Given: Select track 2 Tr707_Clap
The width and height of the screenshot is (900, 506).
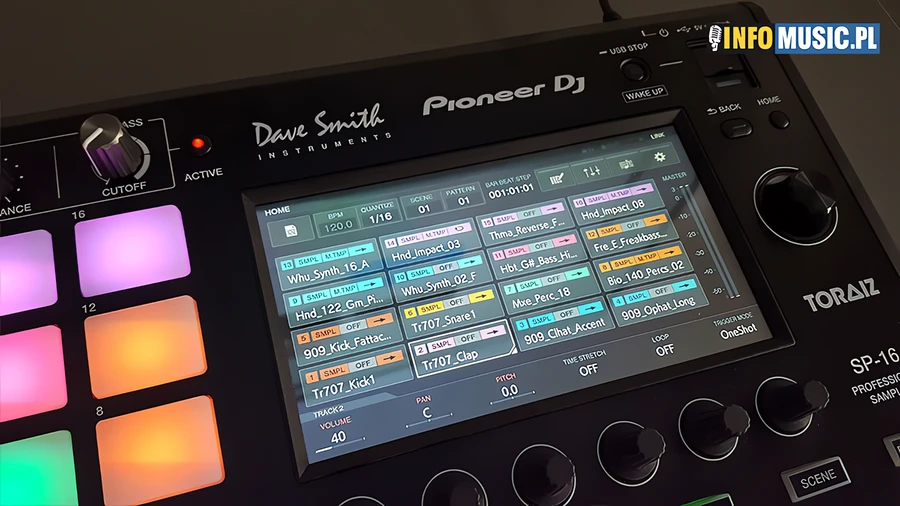Looking at the screenshot, I should click(x=462, y=348).
